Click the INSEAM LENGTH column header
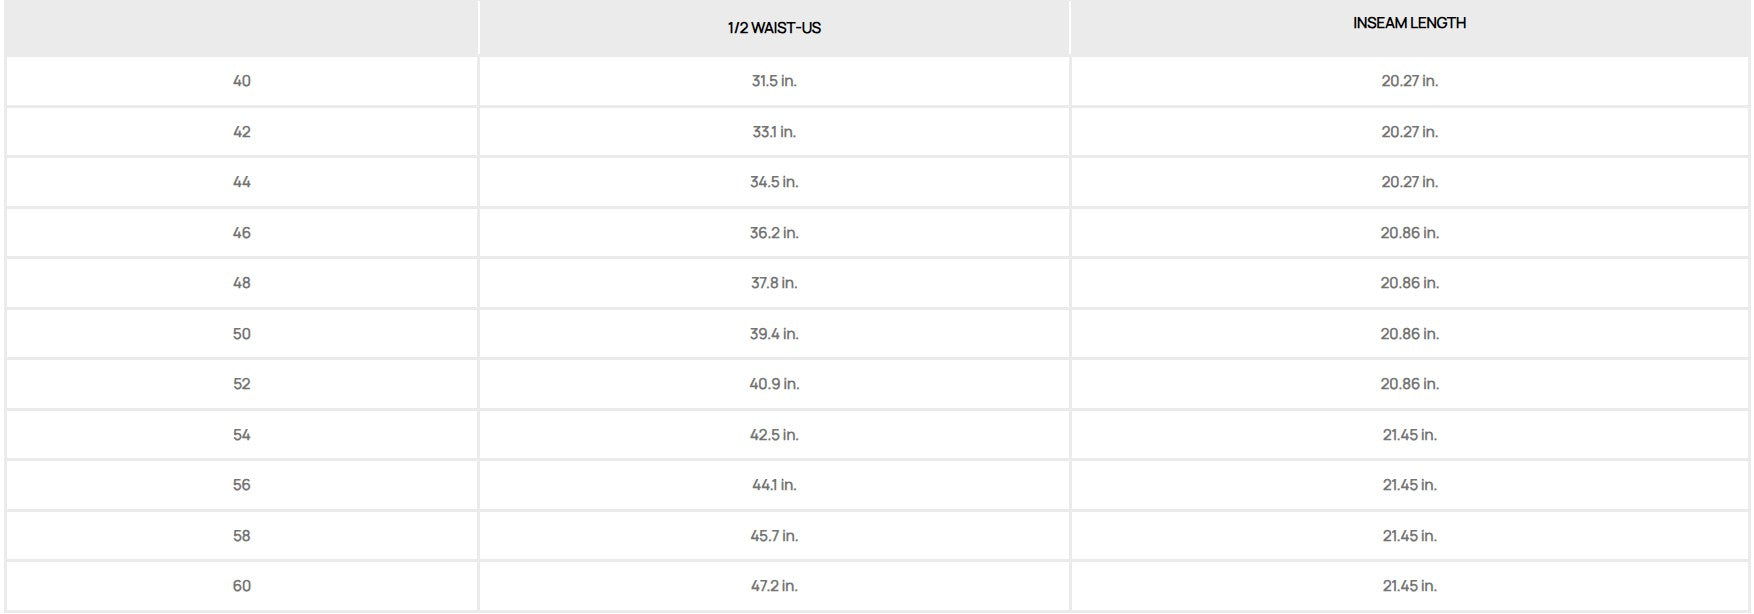 pyautogui.click(x=1409, y=23)
